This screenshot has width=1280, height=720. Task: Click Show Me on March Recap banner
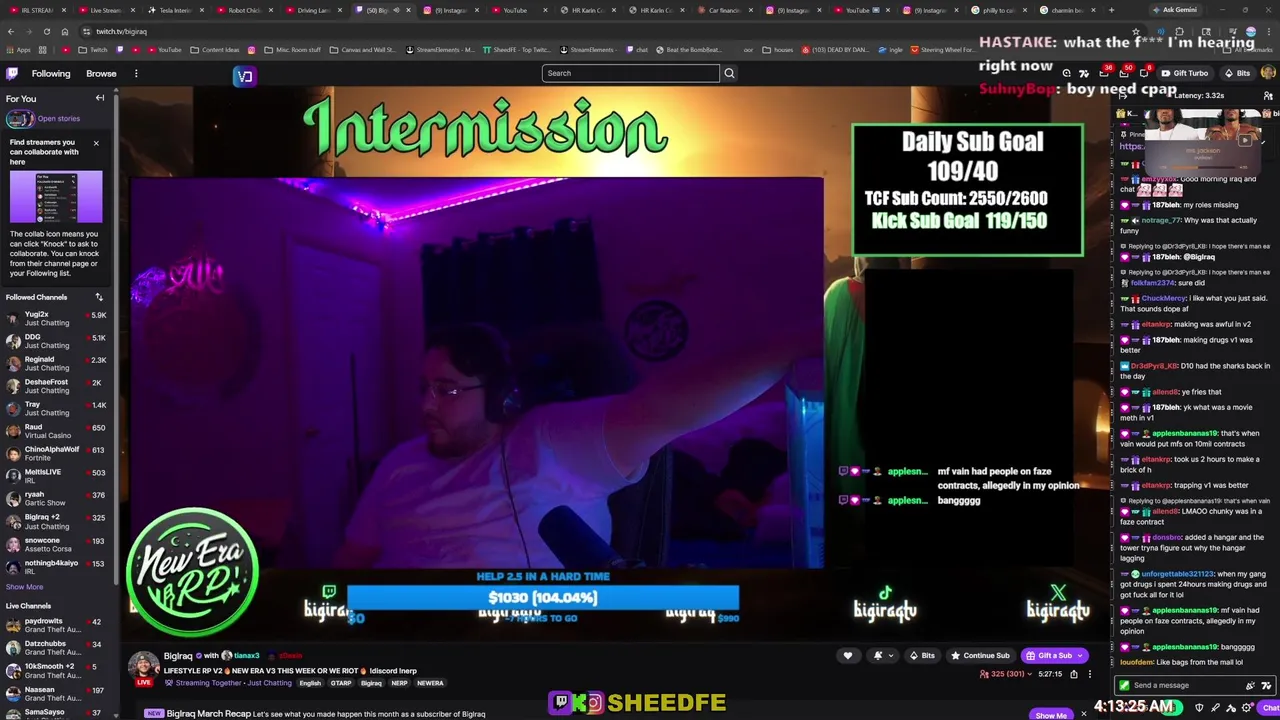pos(1051,715)
